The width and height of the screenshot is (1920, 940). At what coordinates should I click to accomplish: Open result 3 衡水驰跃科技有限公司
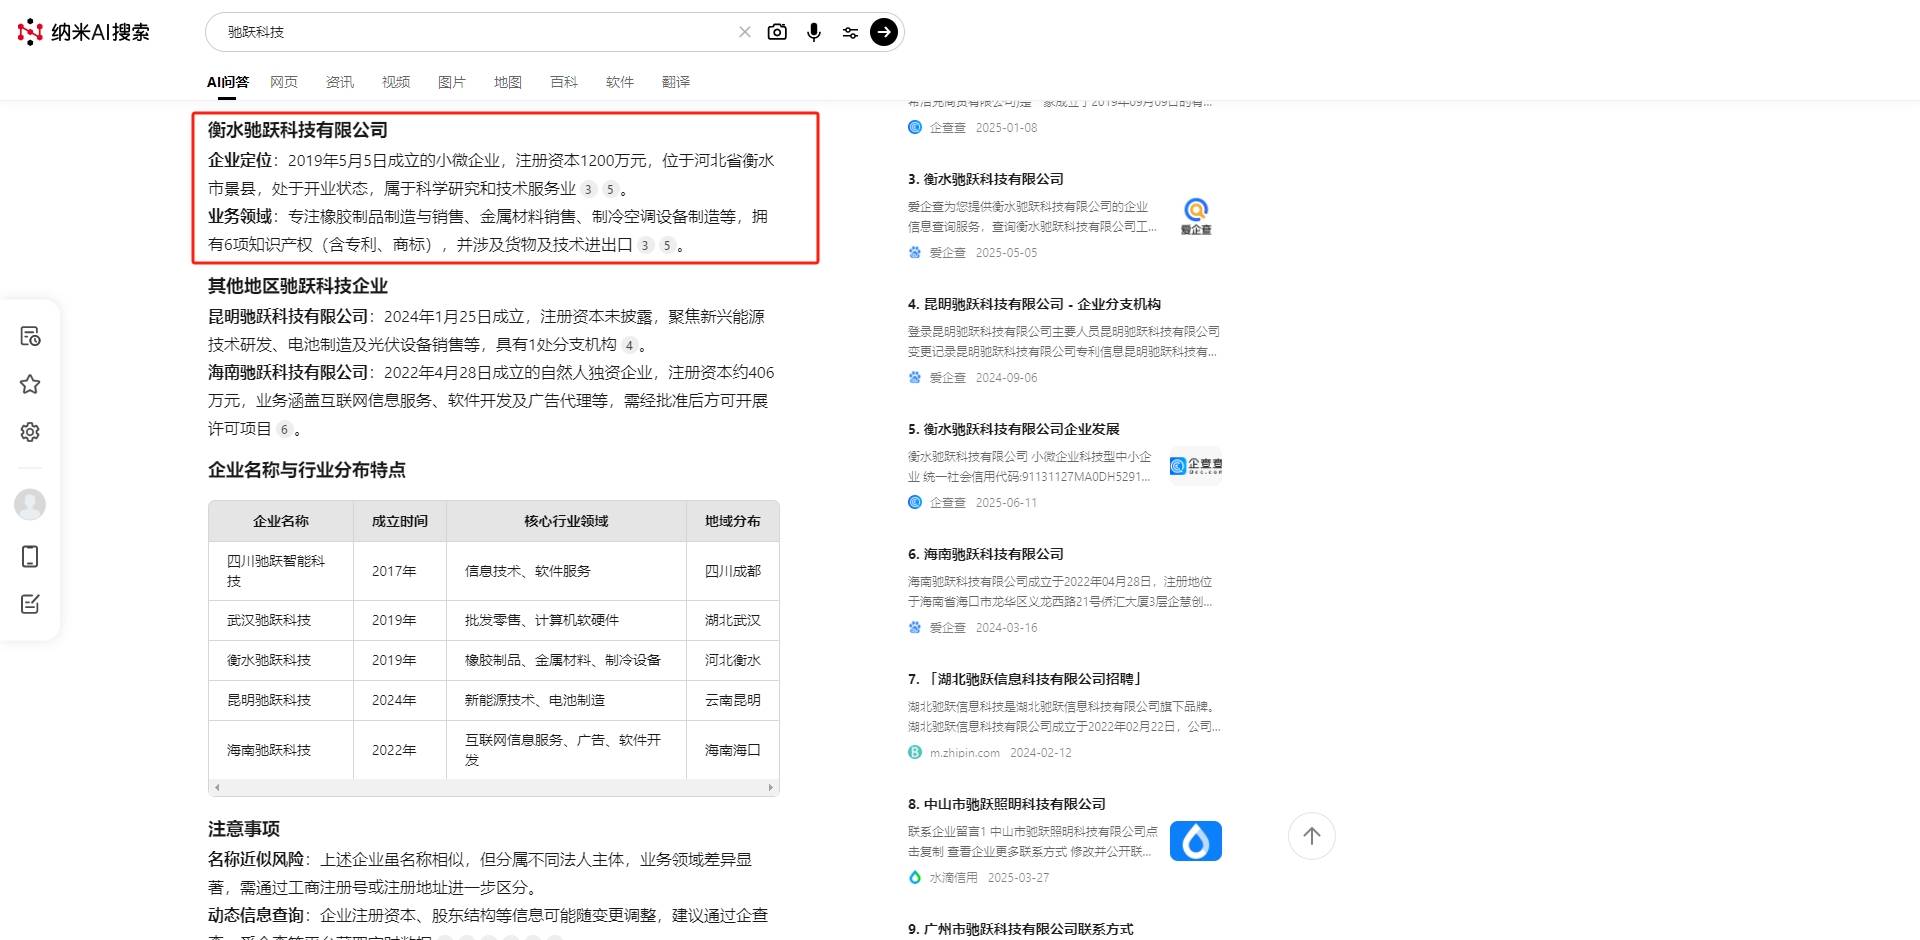click(985, 179)
